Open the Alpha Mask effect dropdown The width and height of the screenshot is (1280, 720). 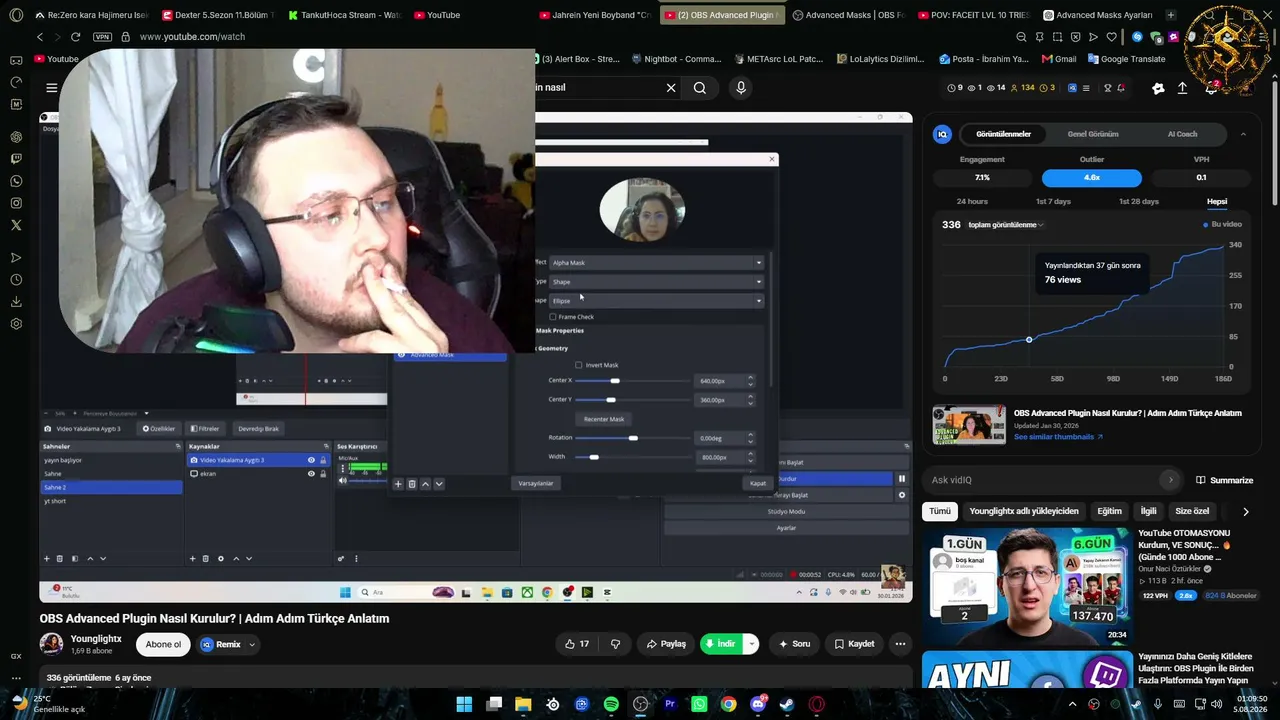pyautogui.click(x=656, y=263)
